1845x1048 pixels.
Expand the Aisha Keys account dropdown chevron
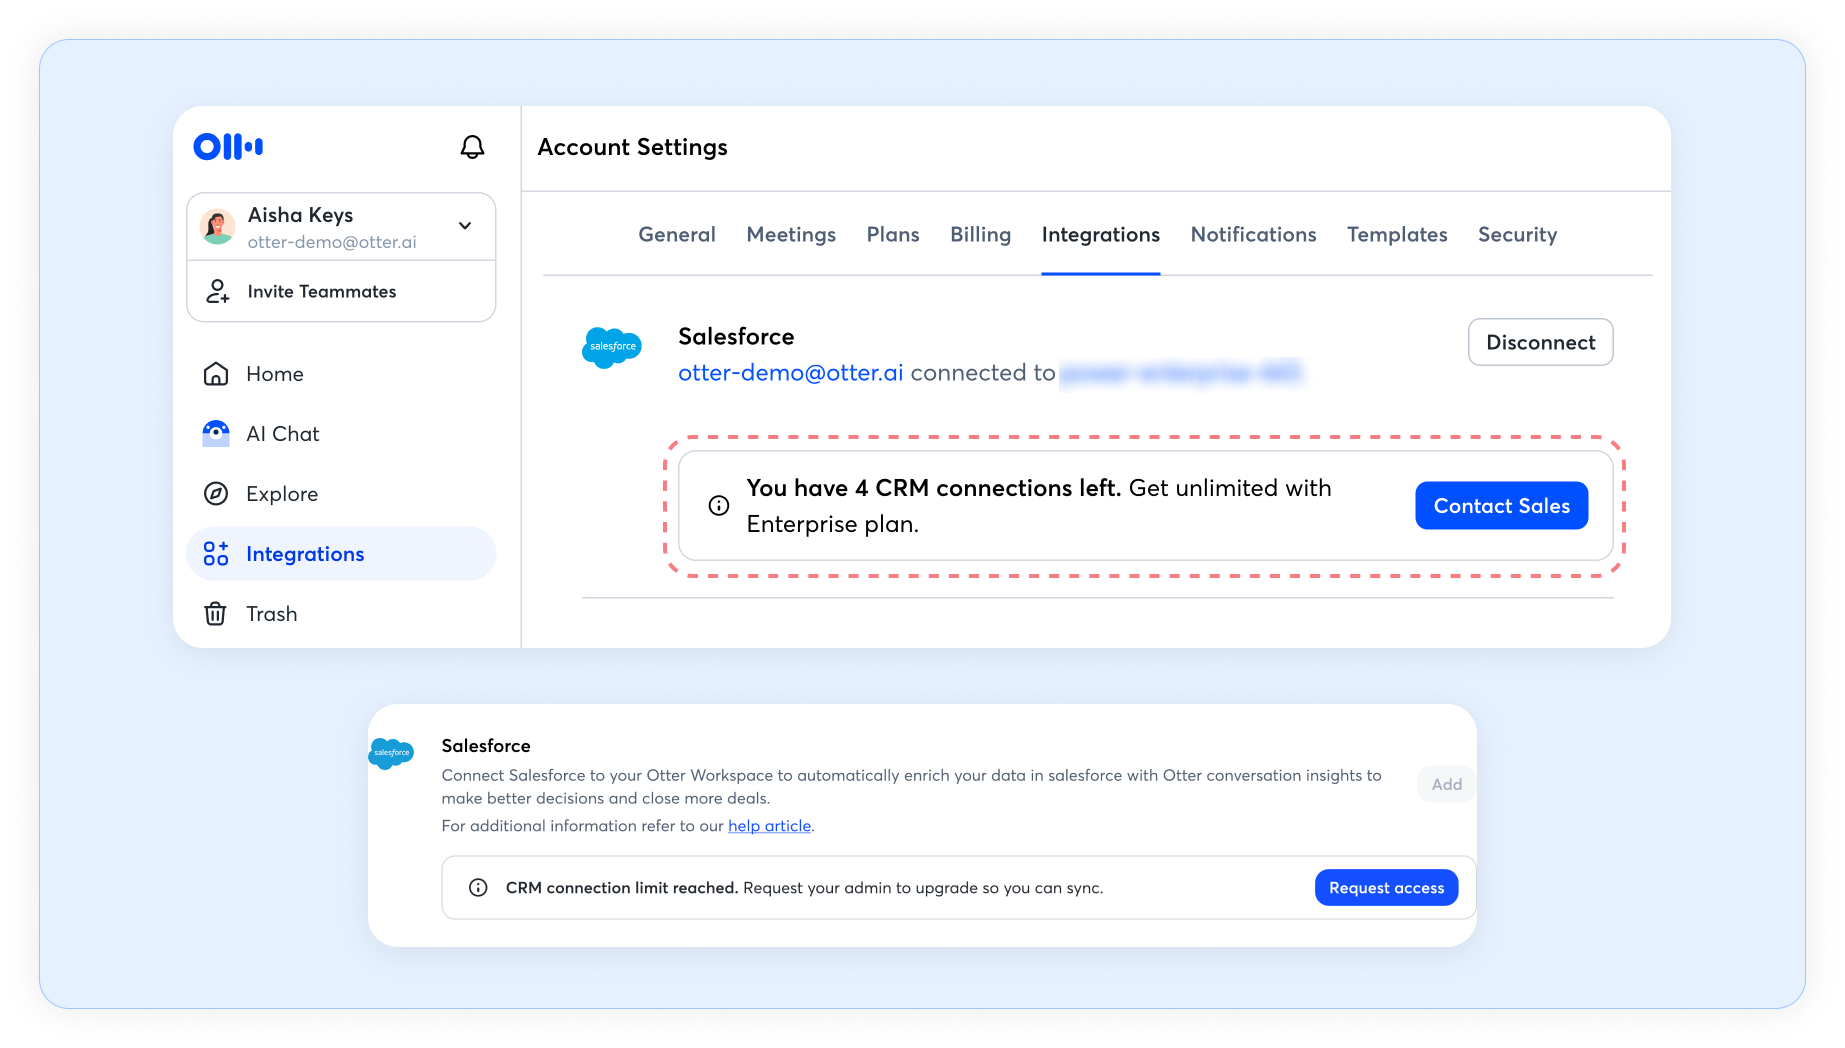click(465, 226)
